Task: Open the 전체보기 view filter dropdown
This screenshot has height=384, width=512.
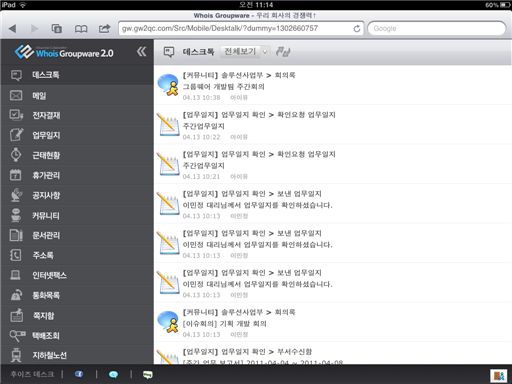Action: [246, 52]
